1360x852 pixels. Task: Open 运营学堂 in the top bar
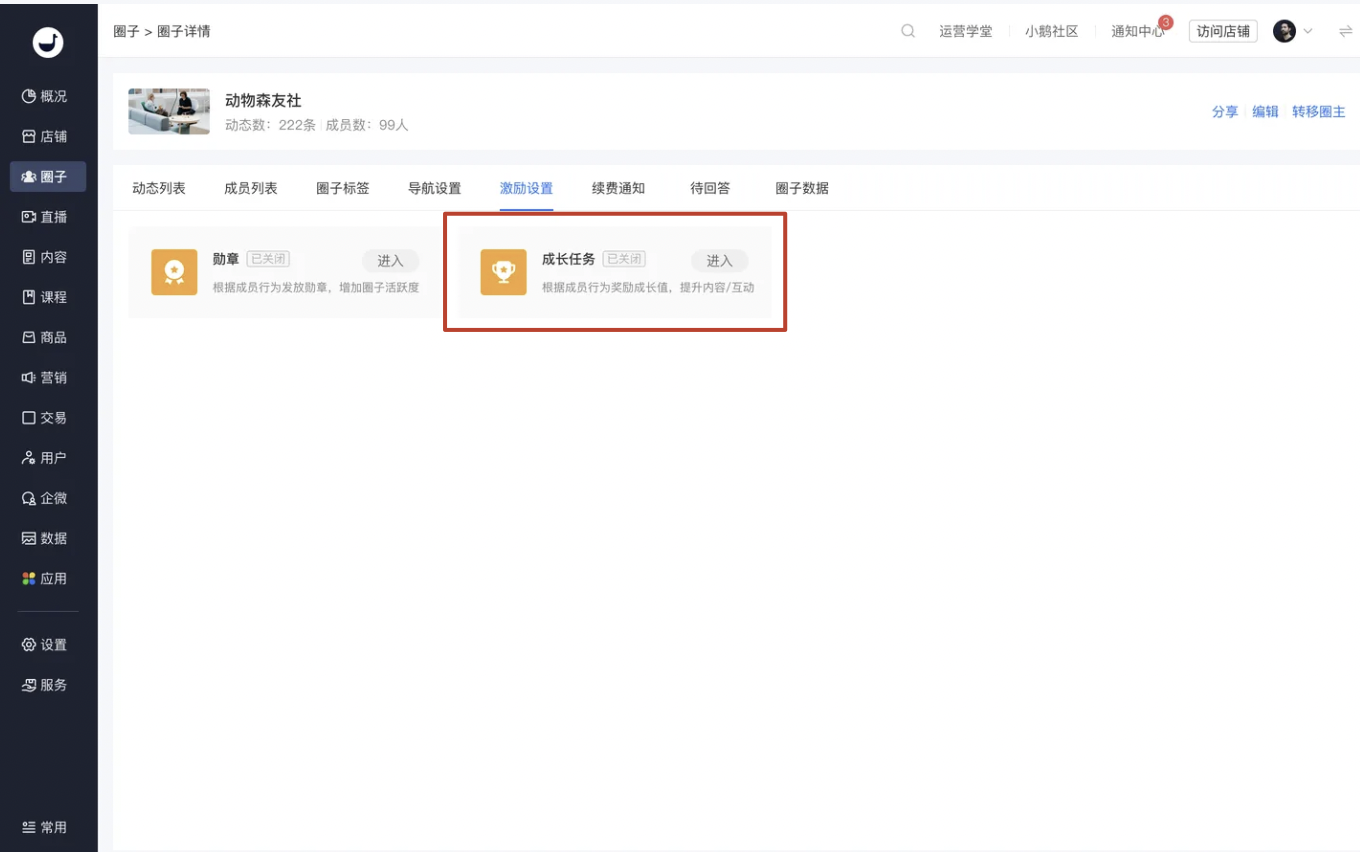(x=966, y=31)
